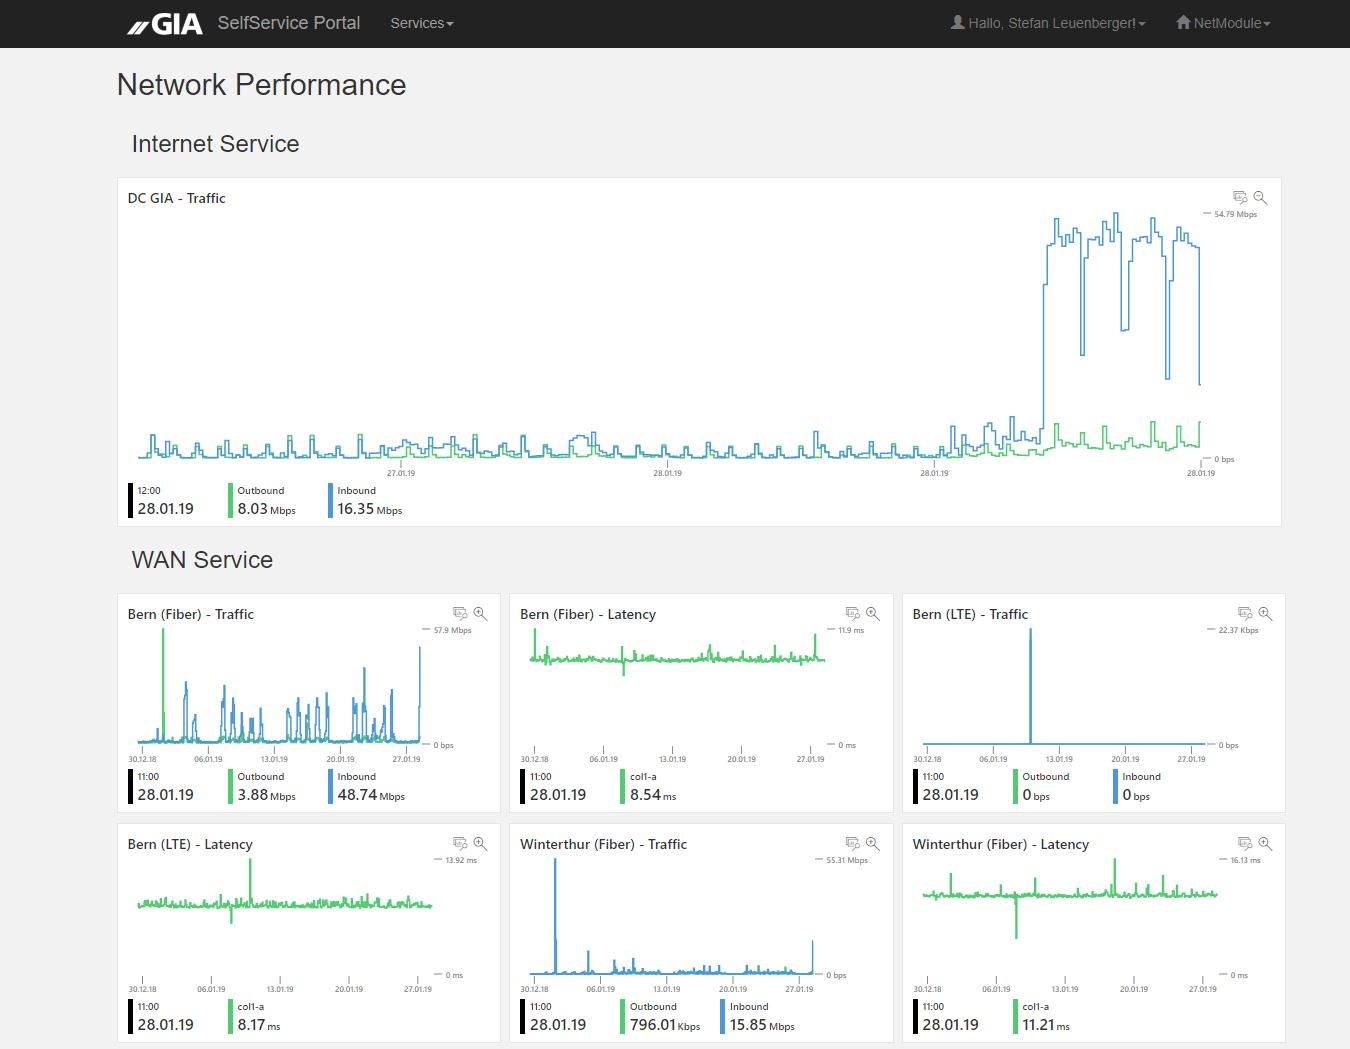
Task: Expand the NetModule dropdown
Action: click(x=1223, y=23)
